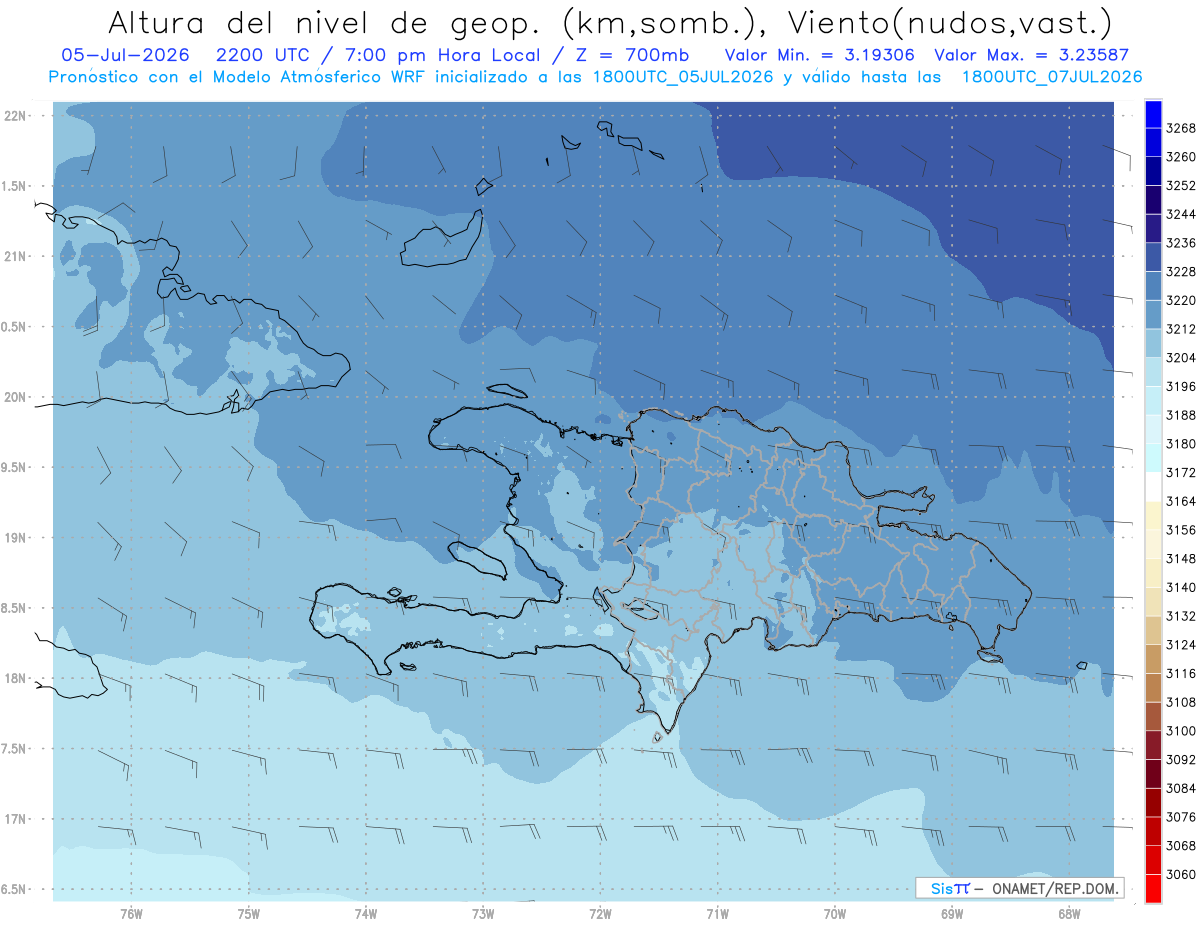This screenshot has width=1200, height=927.
Task: Click the longitude label "75W"
Action: pyautogui.click(x=249, y=913)
